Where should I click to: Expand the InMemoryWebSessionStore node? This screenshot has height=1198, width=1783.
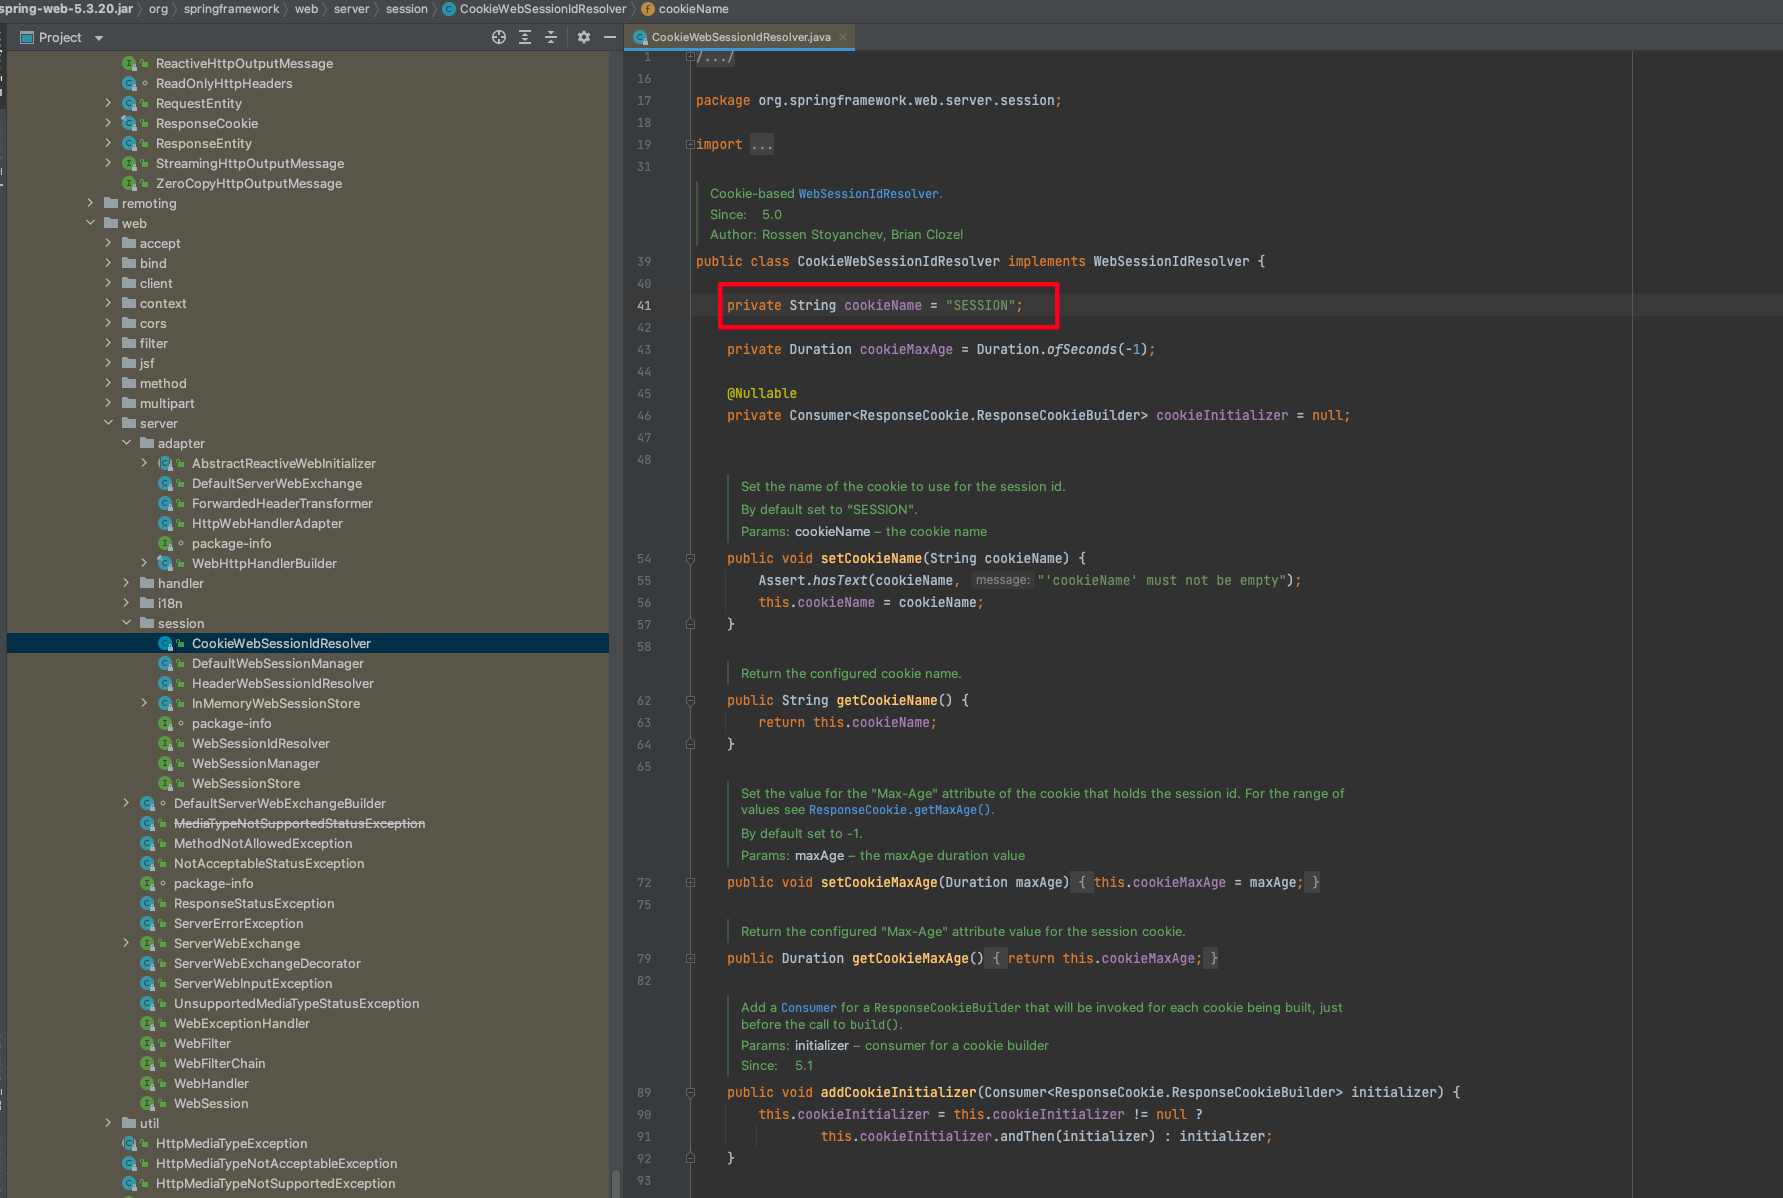[144, 703]
